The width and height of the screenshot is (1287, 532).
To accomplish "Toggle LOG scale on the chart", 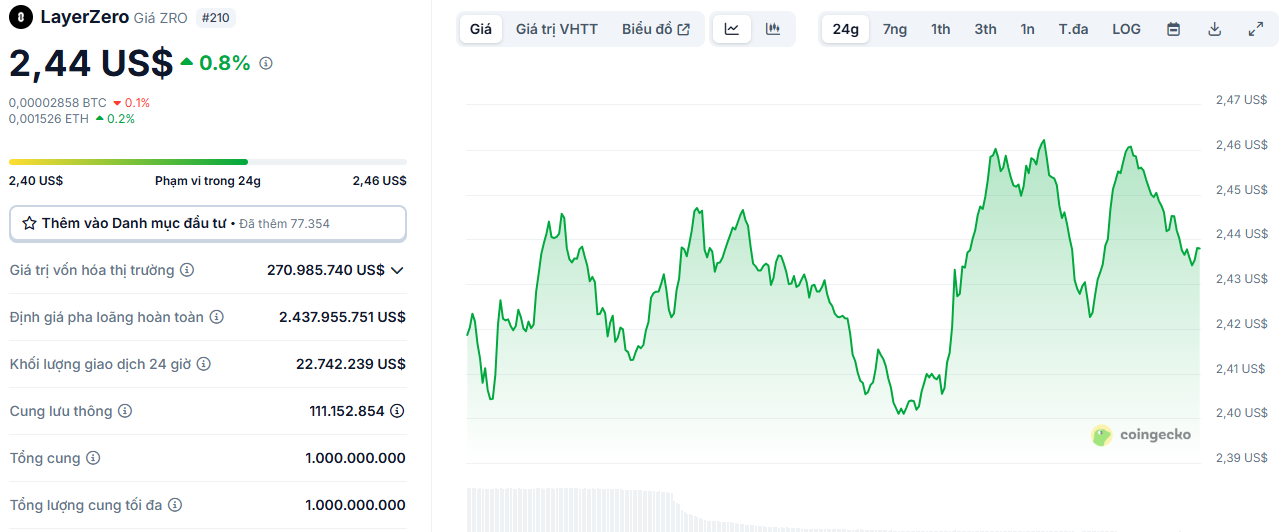I will click(1126, 29).
